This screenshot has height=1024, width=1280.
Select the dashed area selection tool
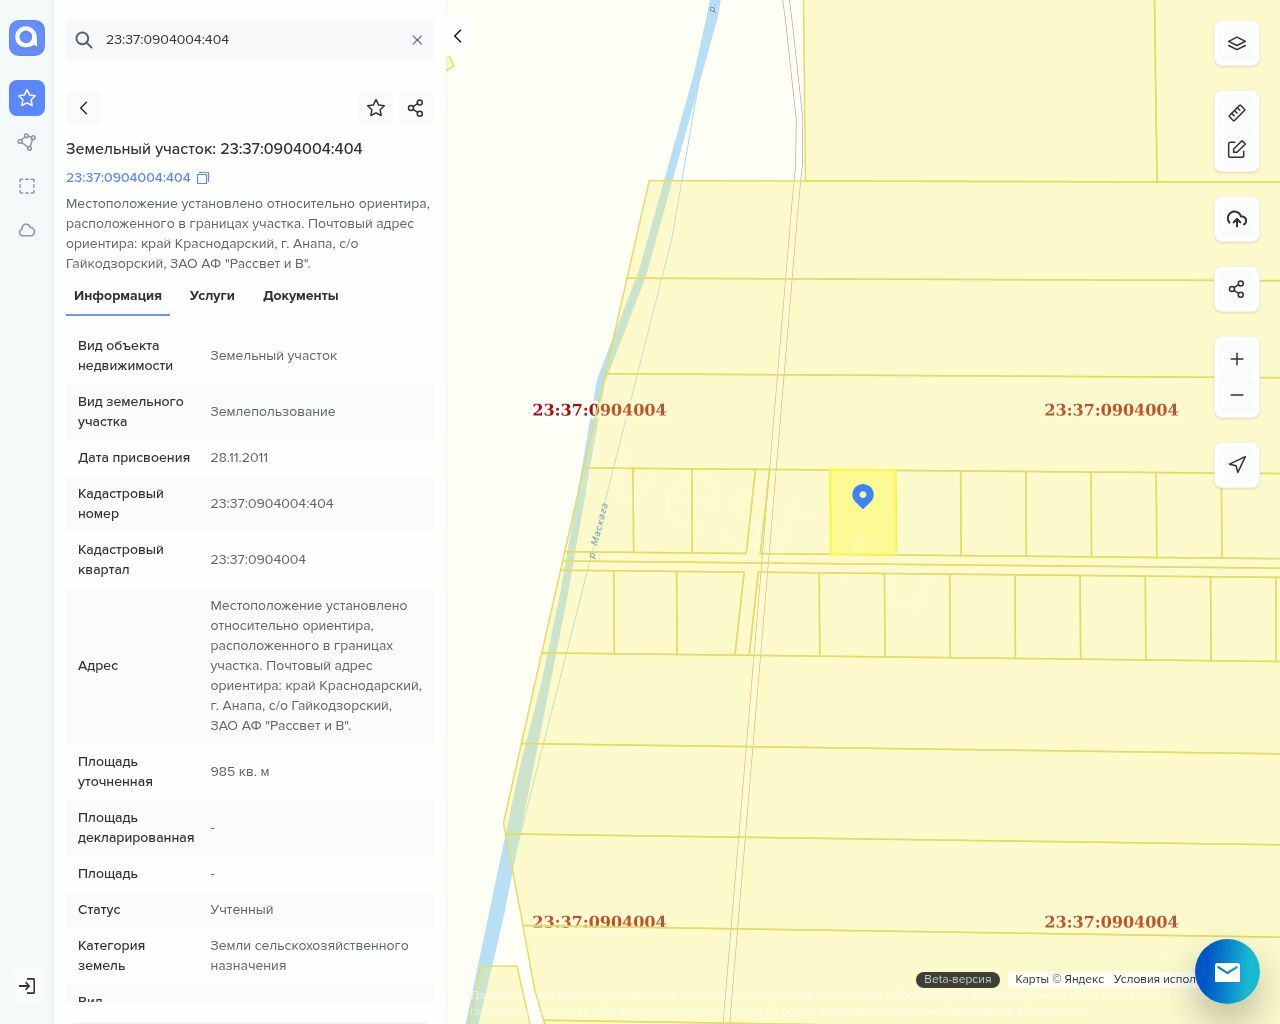tap(27, 186)
